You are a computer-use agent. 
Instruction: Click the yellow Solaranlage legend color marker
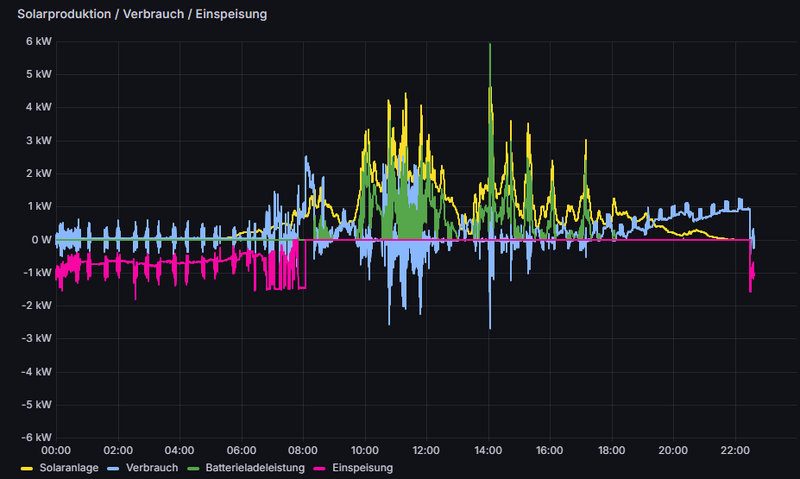pos(26,467)
